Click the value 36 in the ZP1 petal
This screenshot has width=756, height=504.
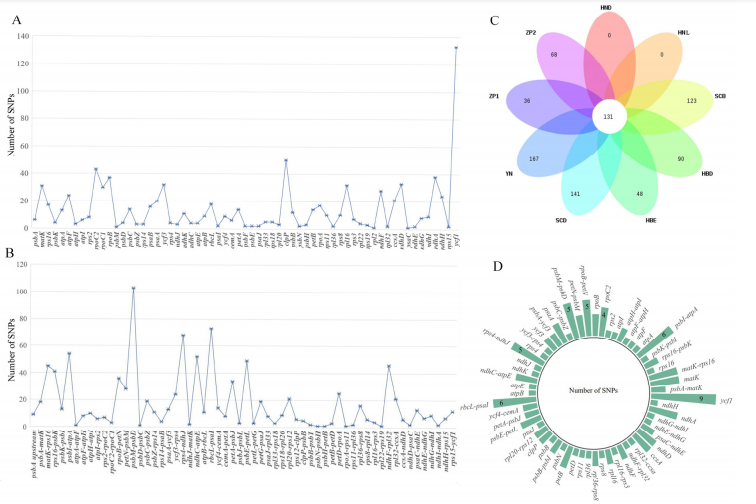tap(527, 101)
